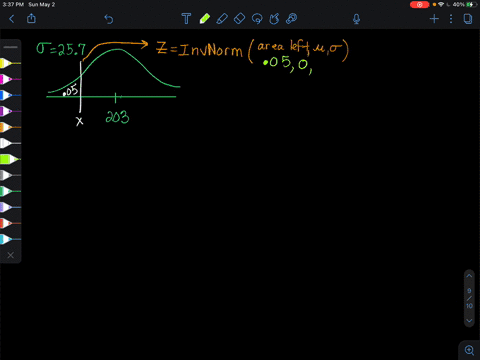Viewport: 480px width, 360px height.
Task: Choose the cyan highlighter
Action: point(10,239)
